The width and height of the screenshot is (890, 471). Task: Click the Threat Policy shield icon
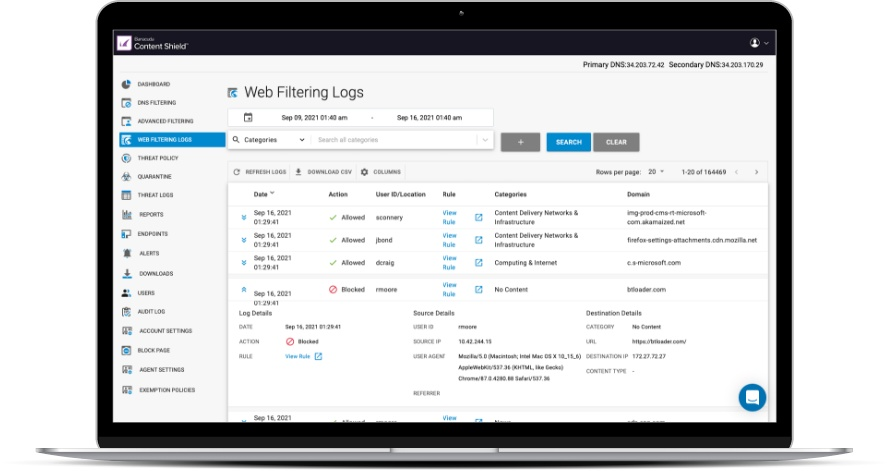tap(126, 158)
